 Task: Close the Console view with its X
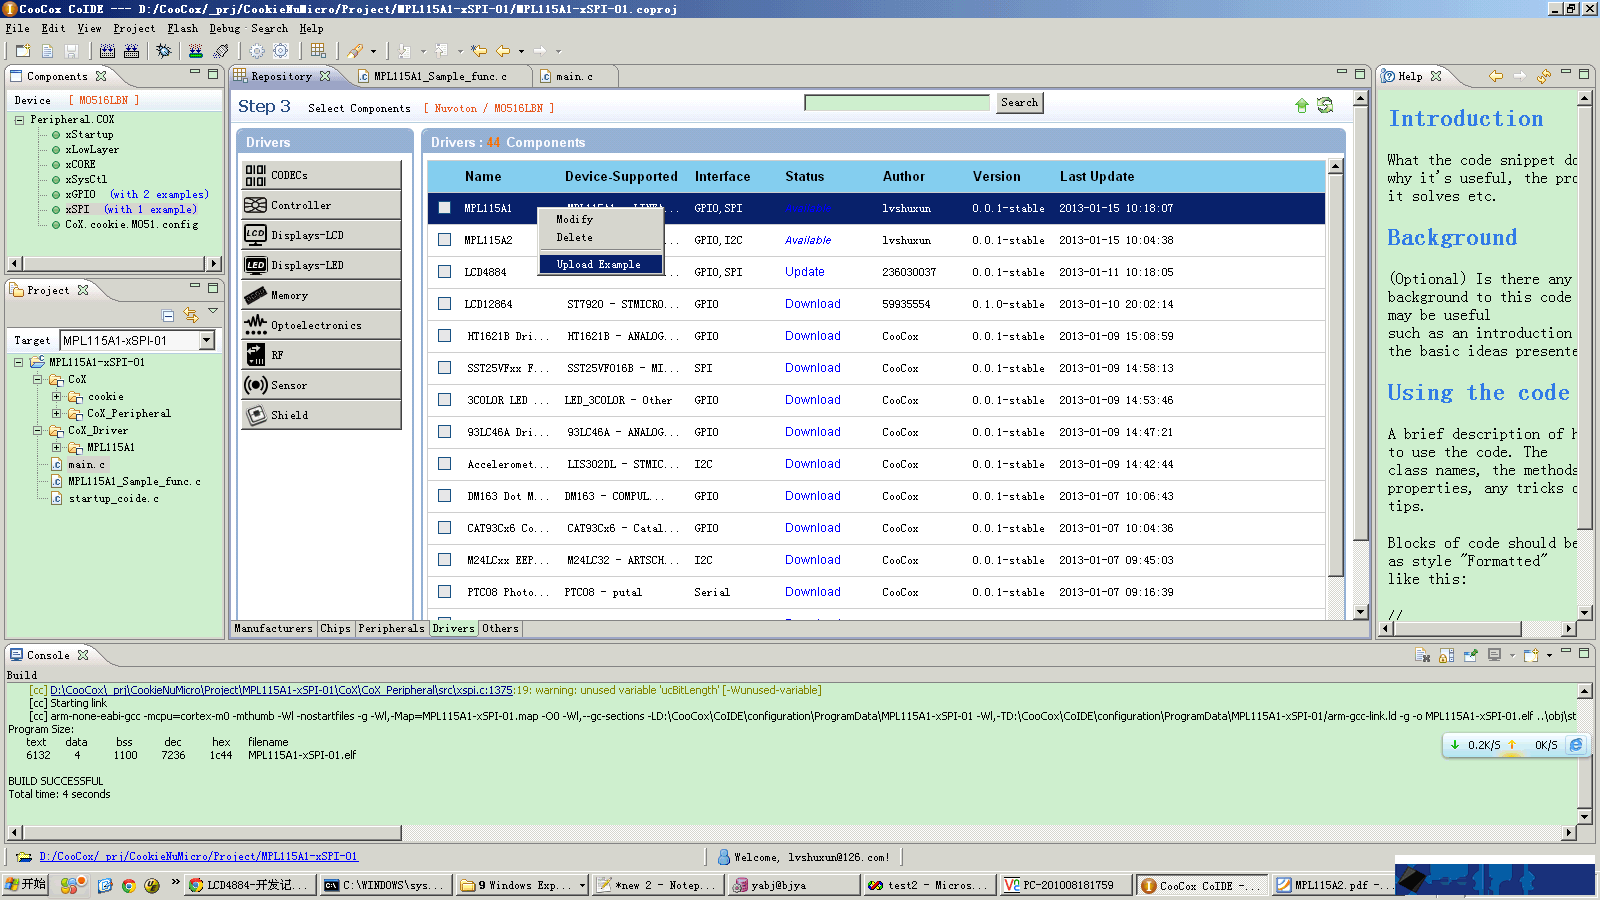pyautogui.click(x=83, y=655)
